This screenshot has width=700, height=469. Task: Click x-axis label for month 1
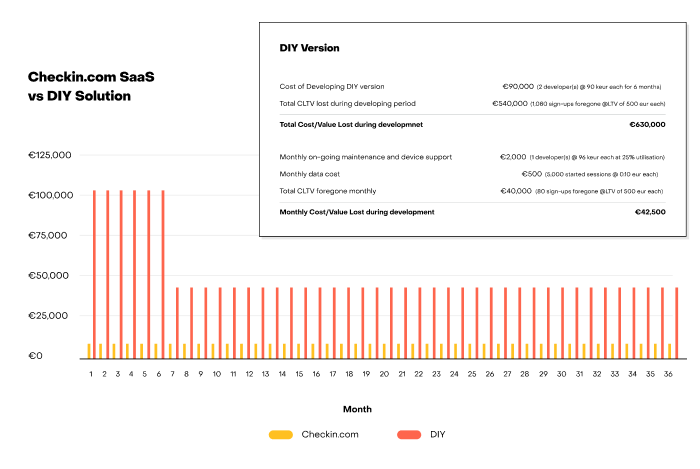(x=91, y=374)
